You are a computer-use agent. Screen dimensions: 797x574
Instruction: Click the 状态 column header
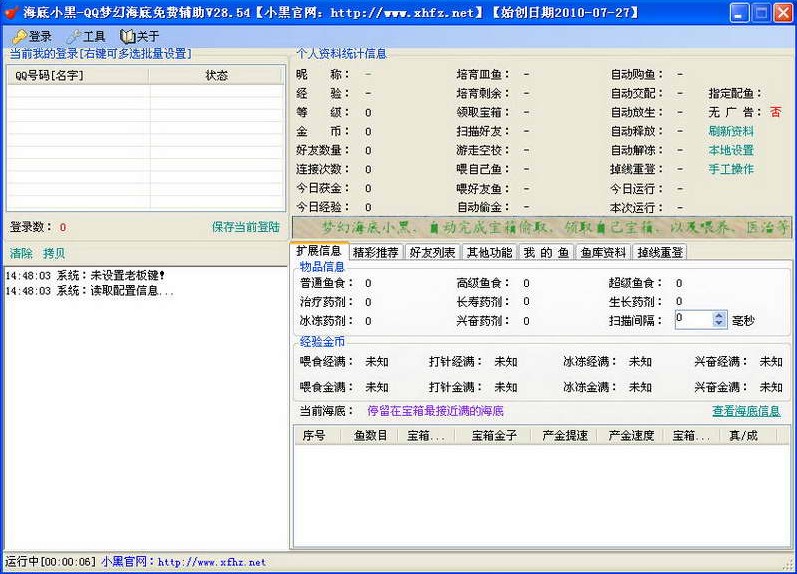click(x=216, y=75)
